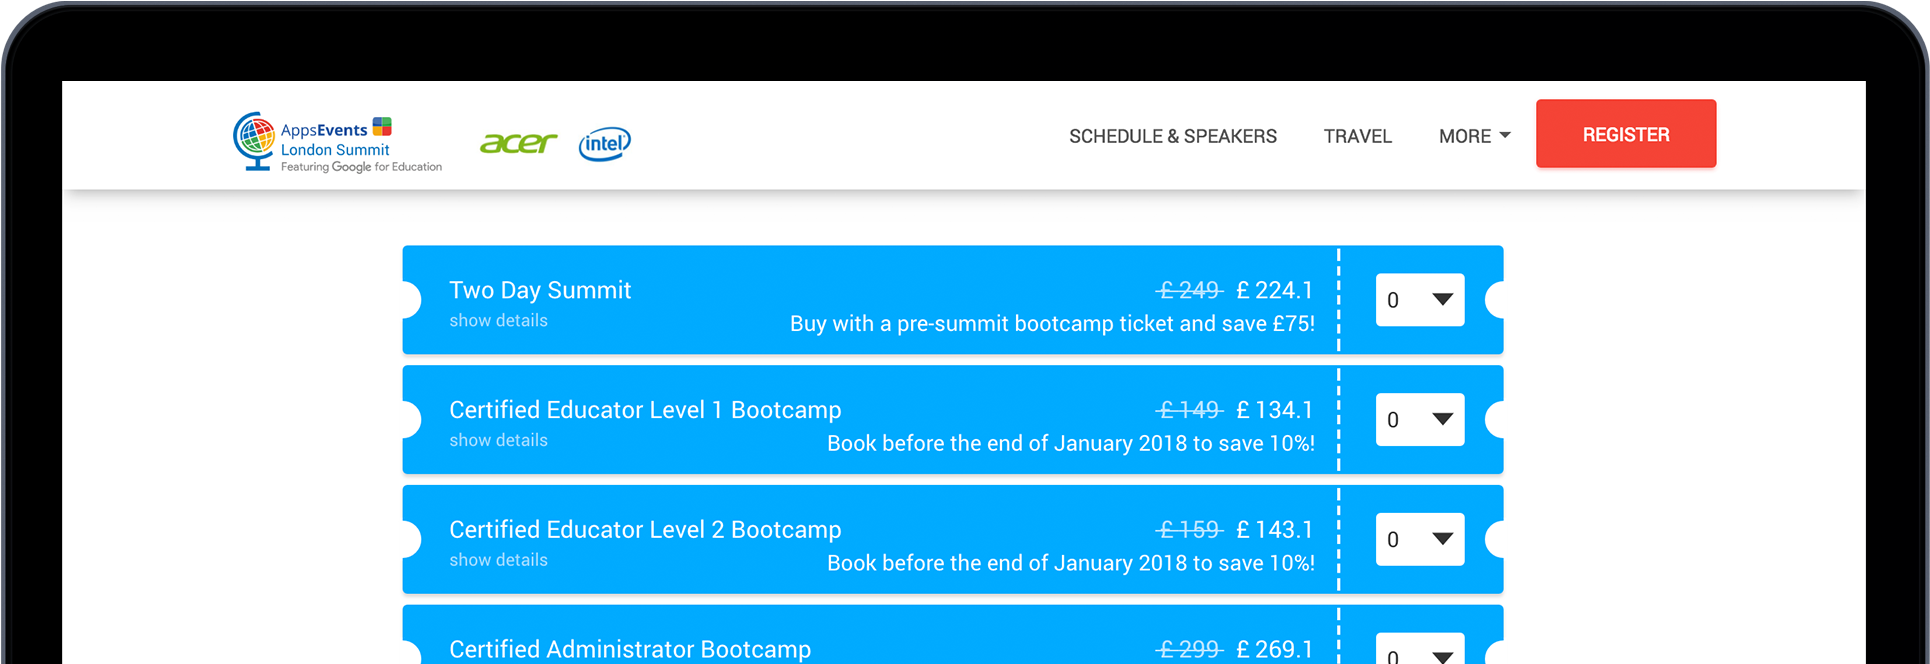The height and width of the screenshot is (664, 1930).
Task: Open quantity dropdown for Level 2 Bootcamp
Action: 1419,539
